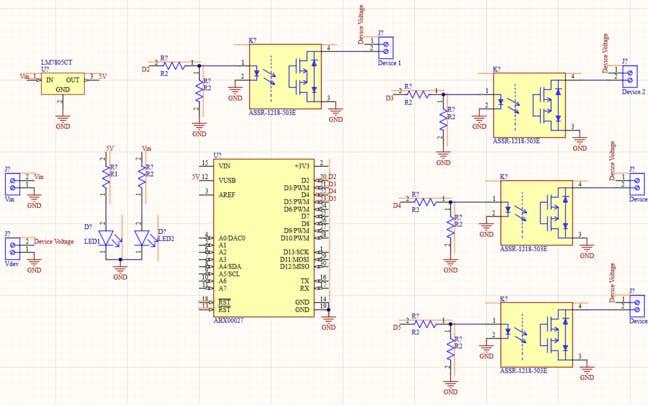Select GND symbol below the ABX00027 ground pins
This screenshot has height=405, width=648.
[329, 322]
